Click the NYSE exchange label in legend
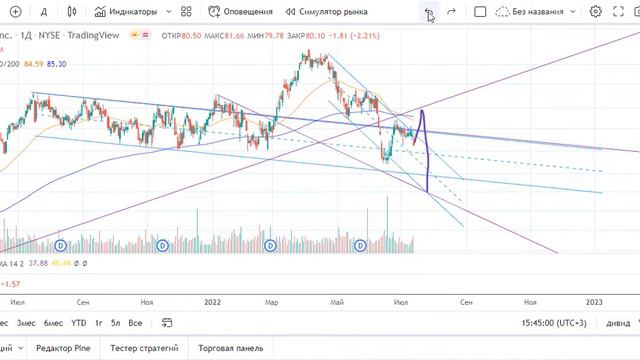The width and height of the screenshot is (640, 360). (x=49, y=36)
